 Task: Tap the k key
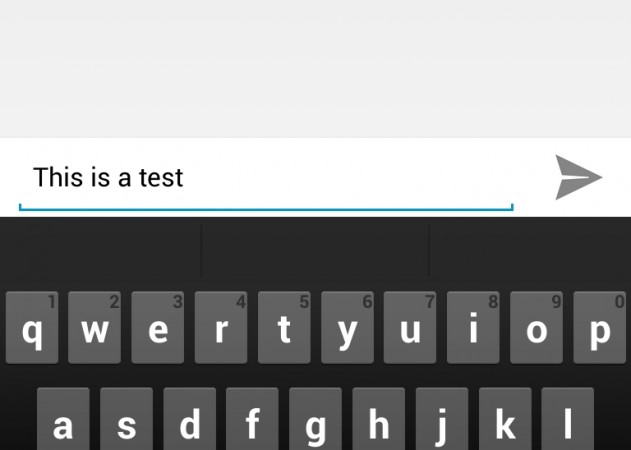(x=505, y=419)
